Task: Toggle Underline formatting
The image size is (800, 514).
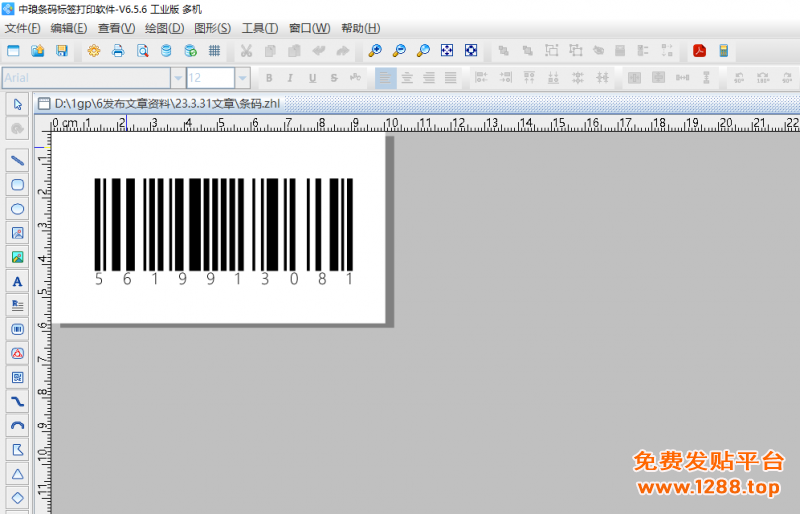Action: (312, 78)
